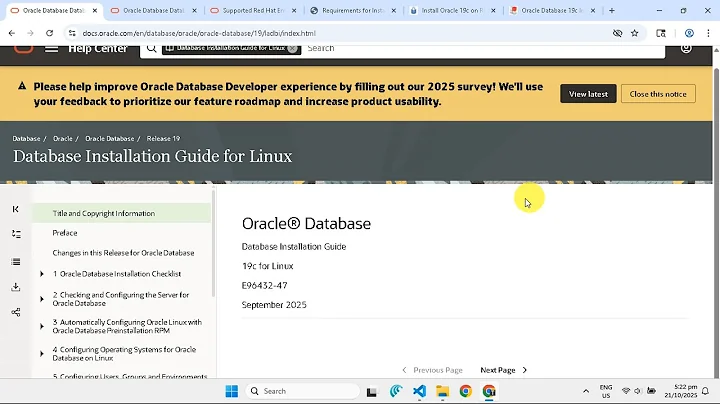720x404 pixels.
Task: Click the View latest button
Action: pos(588,94)
